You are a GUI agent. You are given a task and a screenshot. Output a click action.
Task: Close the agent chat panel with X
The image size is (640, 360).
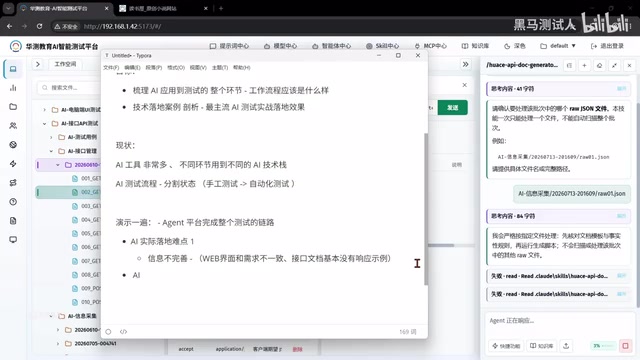(629, 65)
